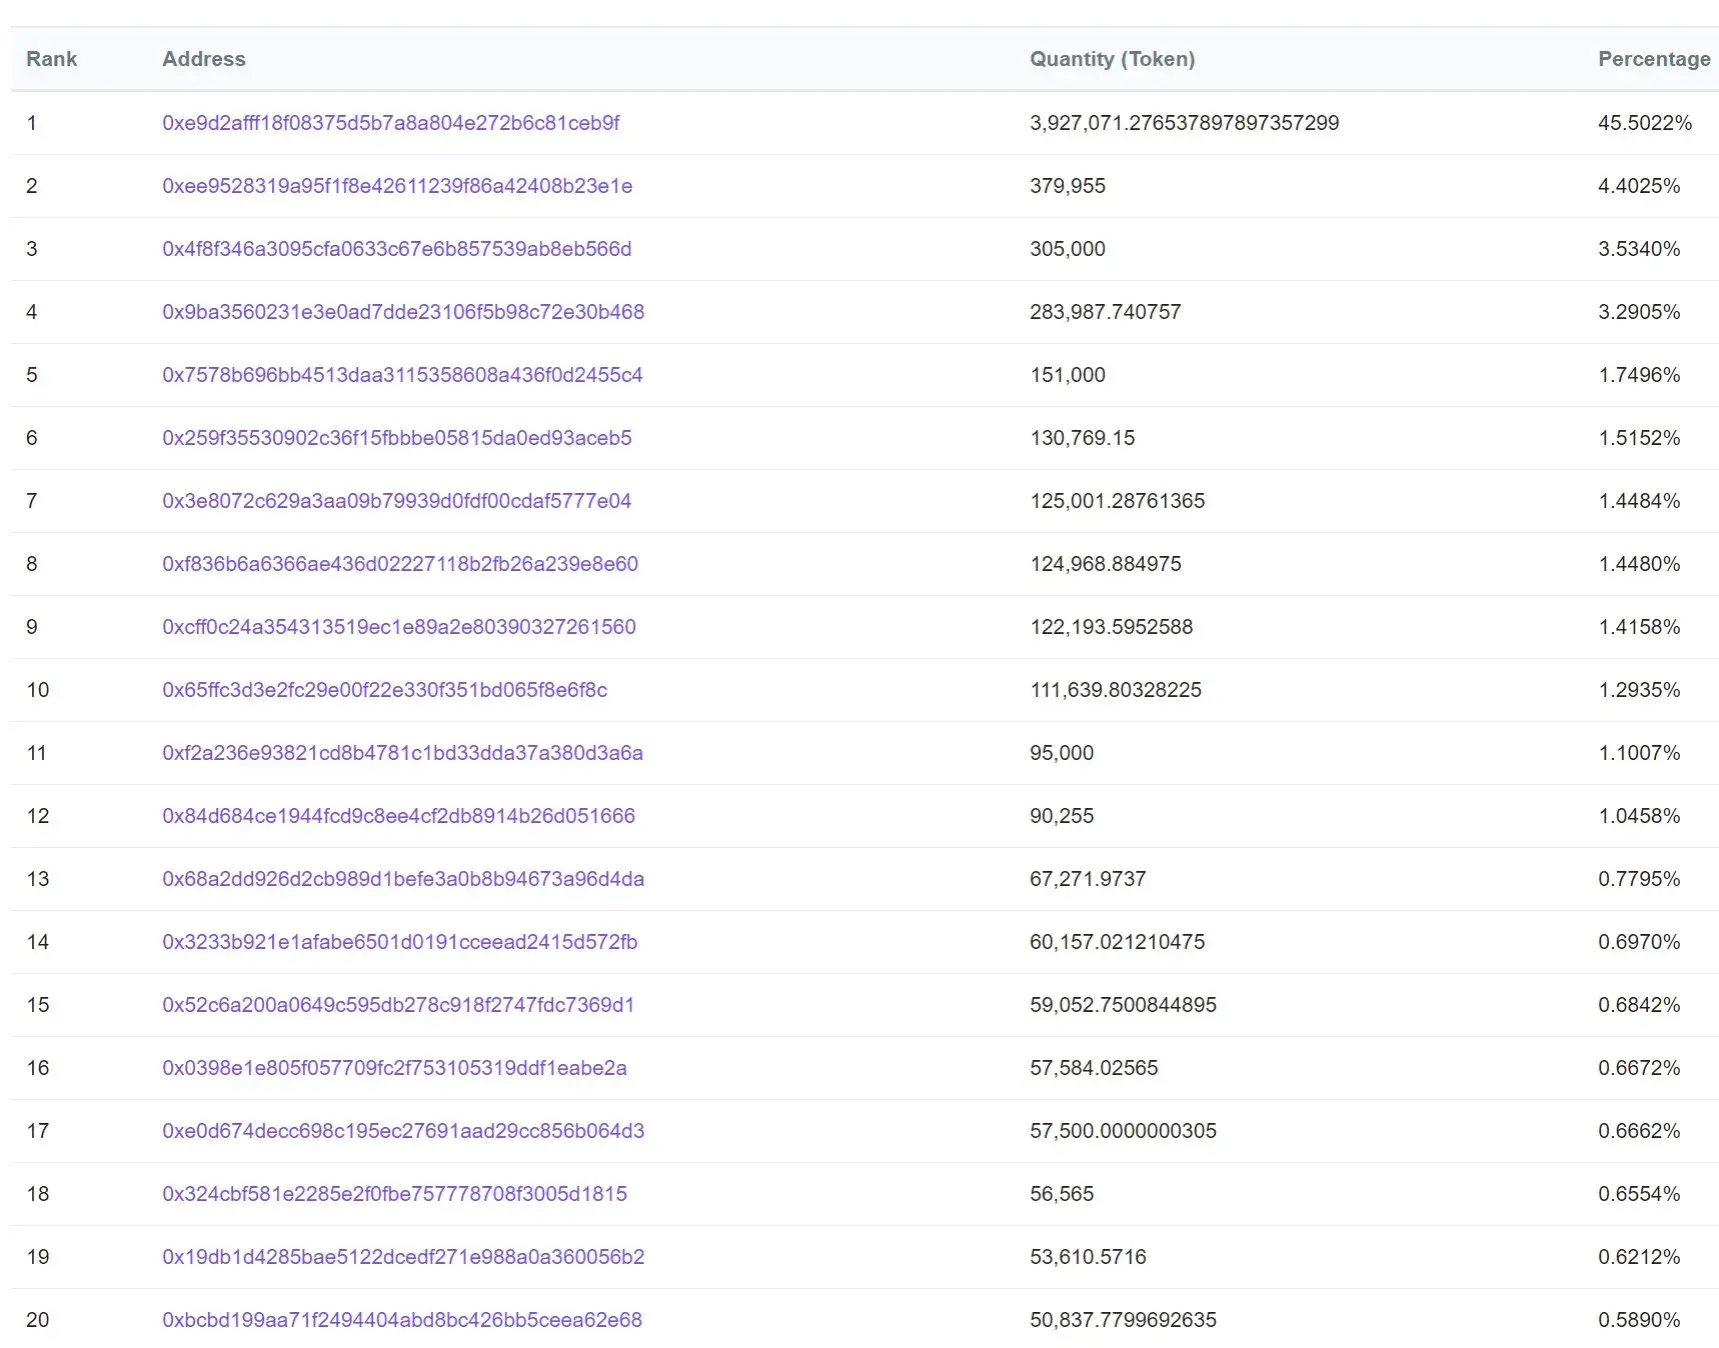Viewport: 1719px width, 1348px height.
Task: Open address 0xe0d674decc698c195ec27691aad29cc856b064d3
Action: pyautogui.click(x=403, y=1131)
